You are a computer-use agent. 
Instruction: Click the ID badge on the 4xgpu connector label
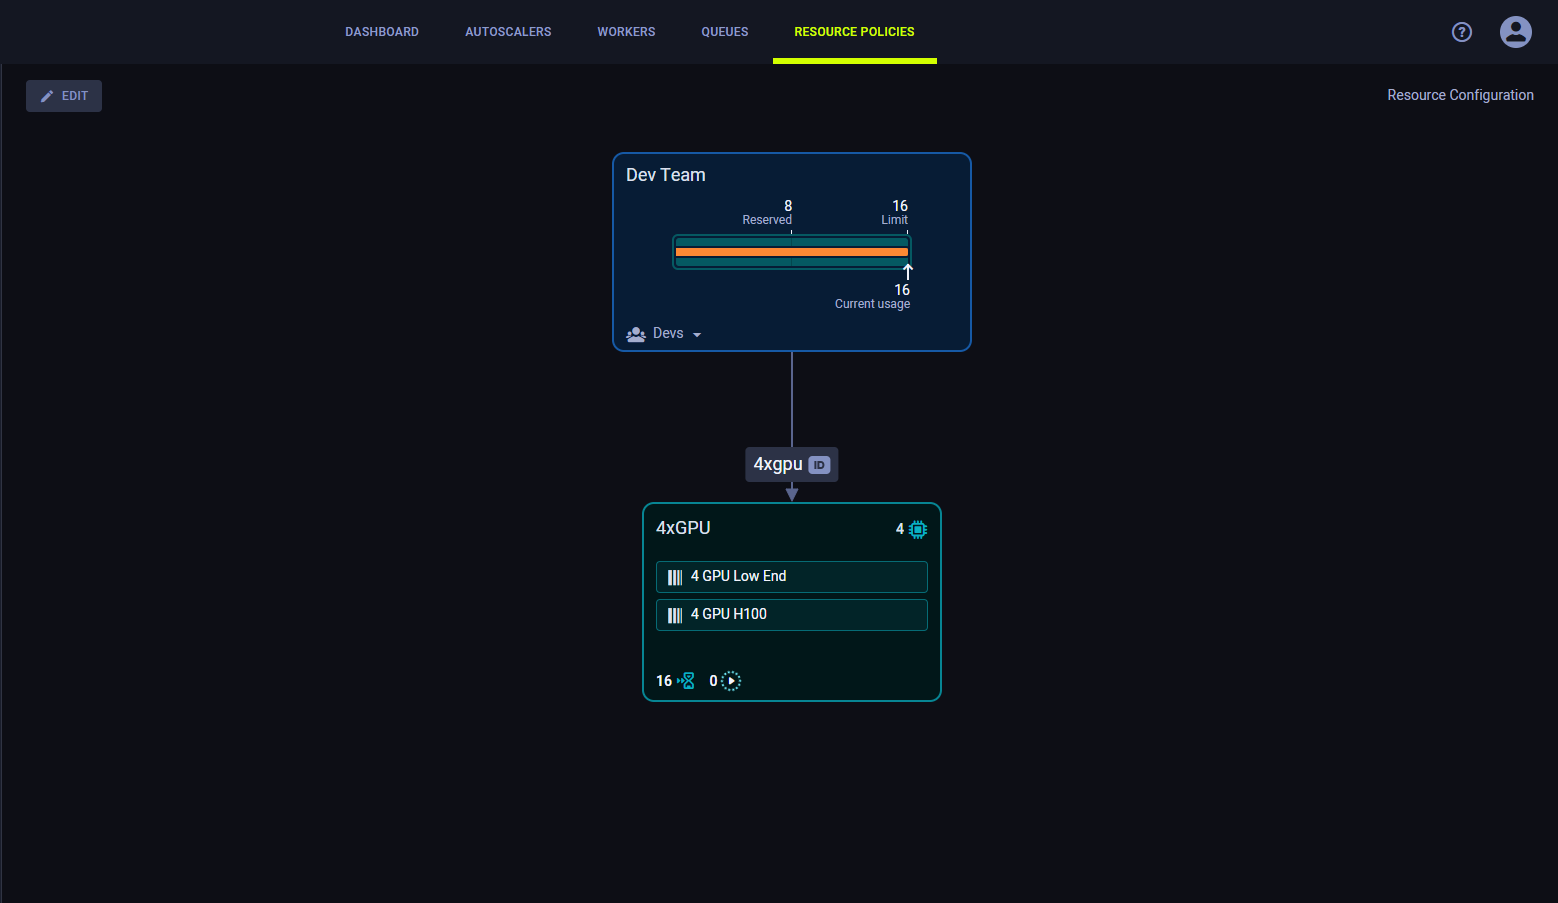[819, 464]
